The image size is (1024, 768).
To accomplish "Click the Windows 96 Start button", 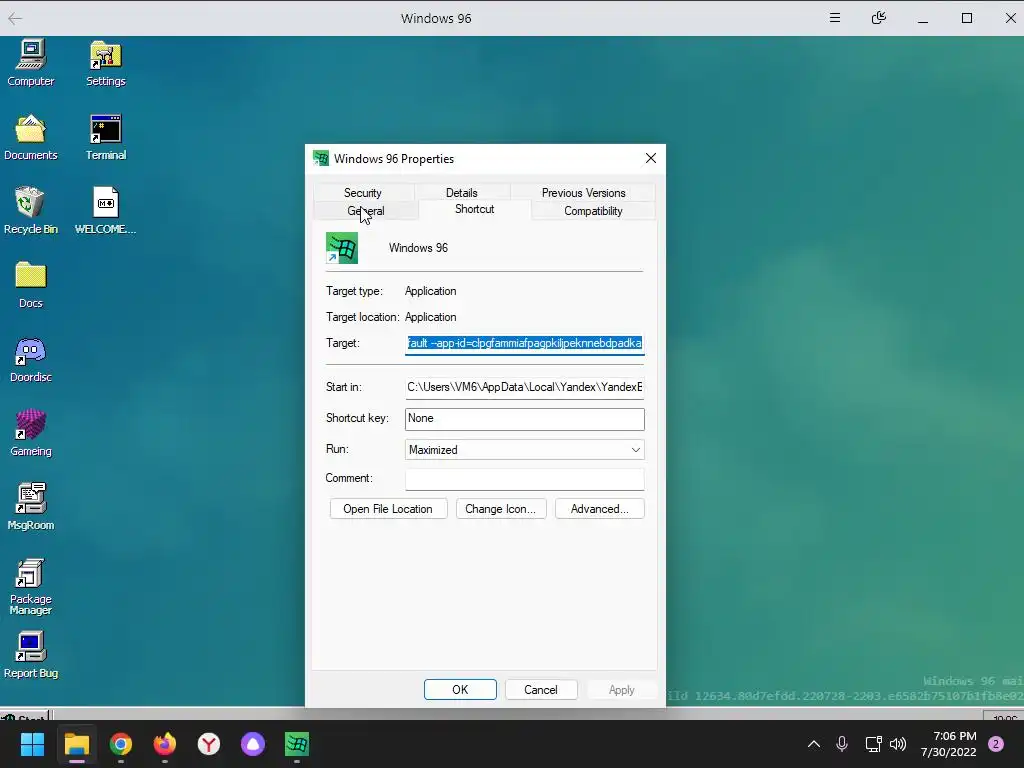I will (25, 716).
